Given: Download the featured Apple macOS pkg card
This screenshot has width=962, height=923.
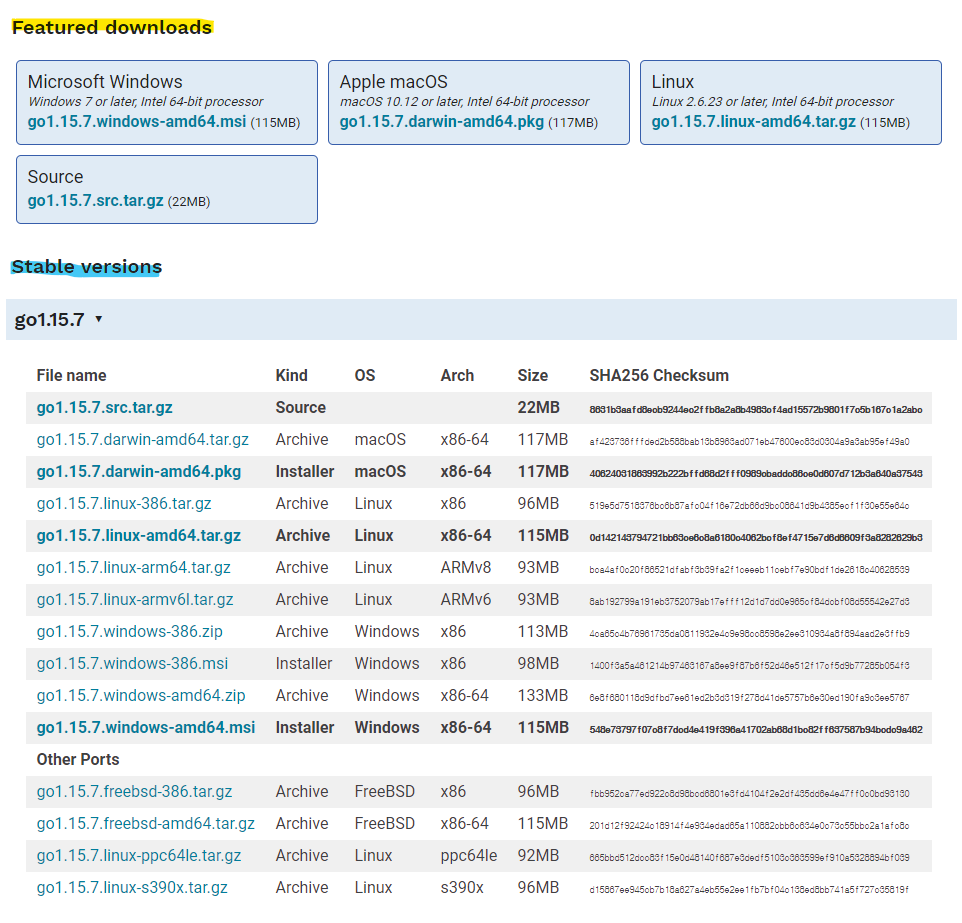Looking at the screenshot, I should (479, 102).
